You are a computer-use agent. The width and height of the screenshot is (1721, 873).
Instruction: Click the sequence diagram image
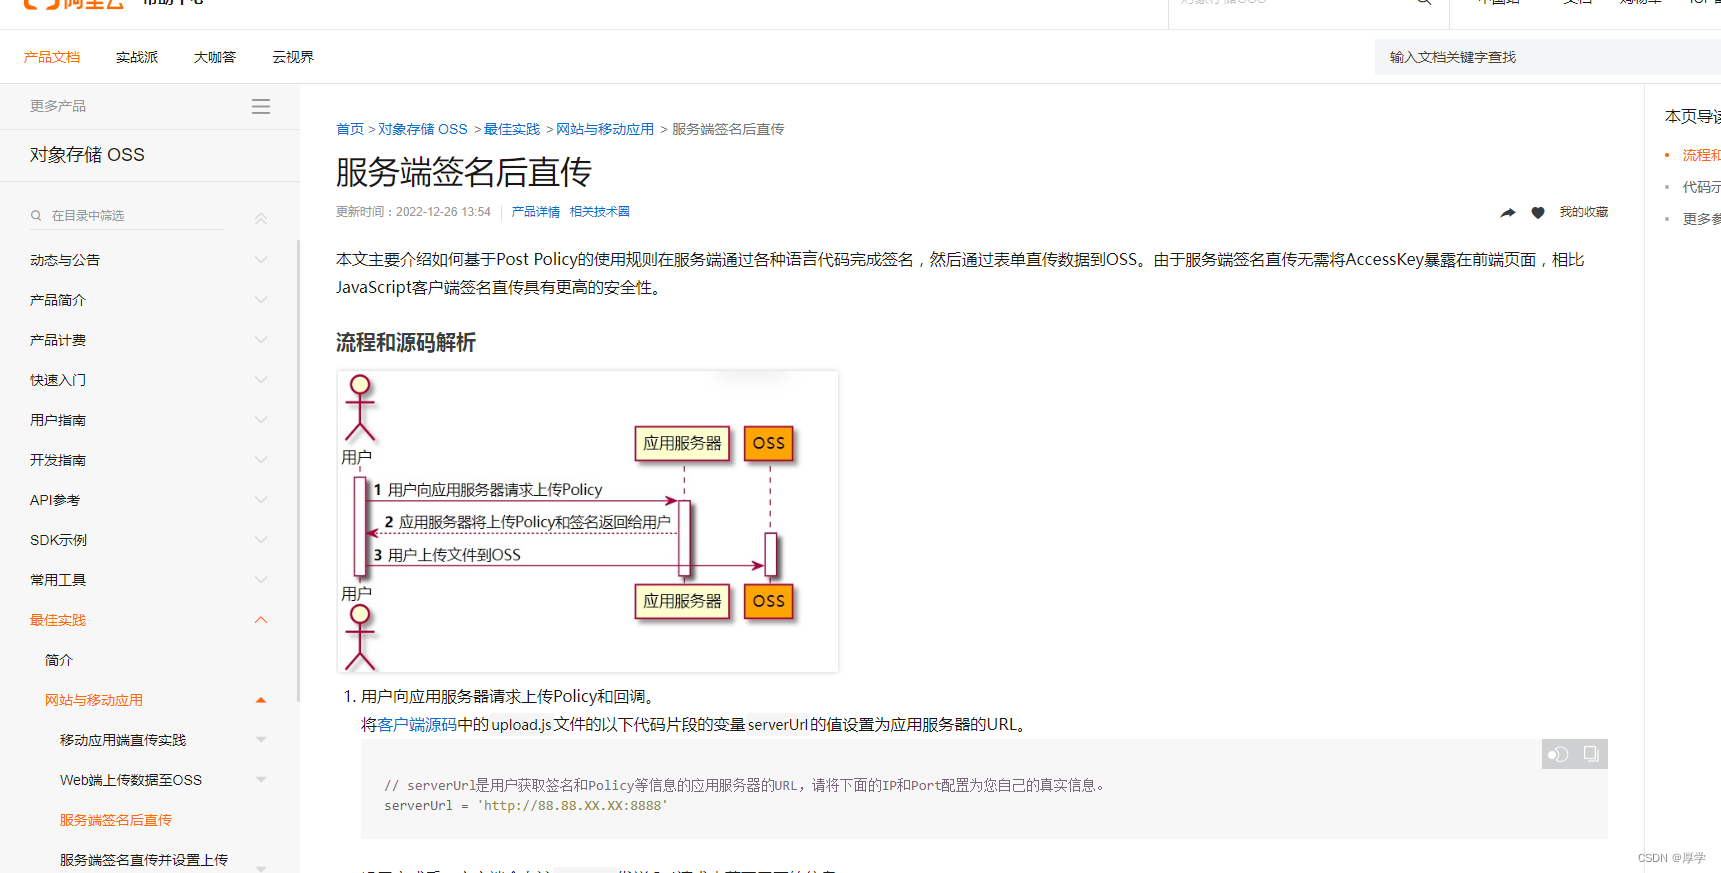(x=588, y=521)
